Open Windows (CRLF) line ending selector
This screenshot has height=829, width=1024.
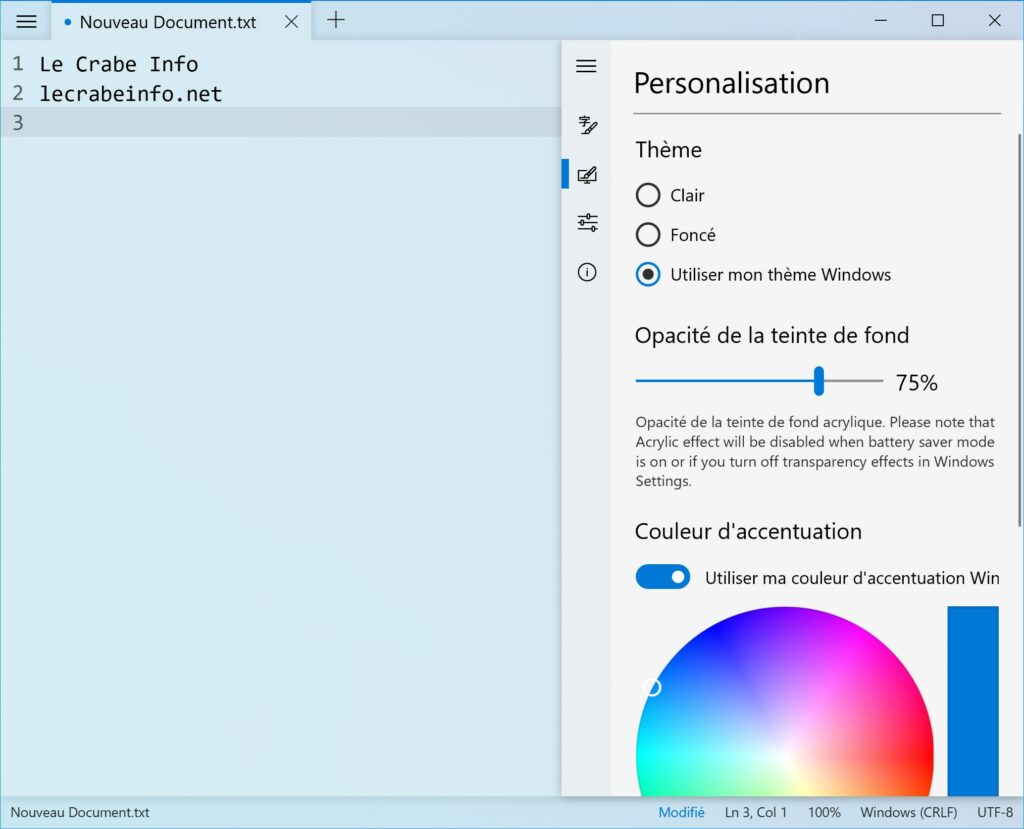908,812
